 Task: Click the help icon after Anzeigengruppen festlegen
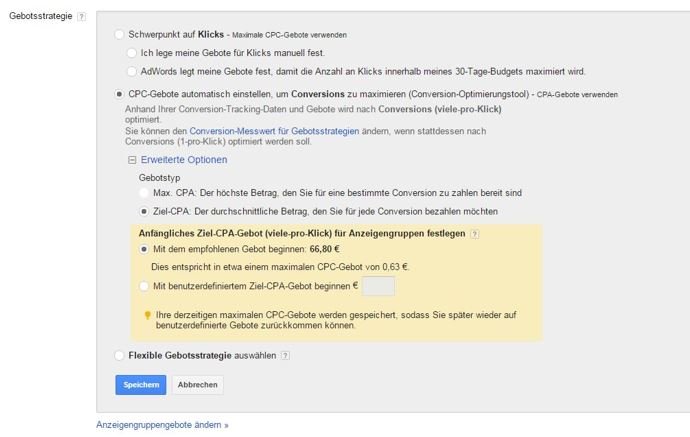pyautogui.click(x=474, y=234)
